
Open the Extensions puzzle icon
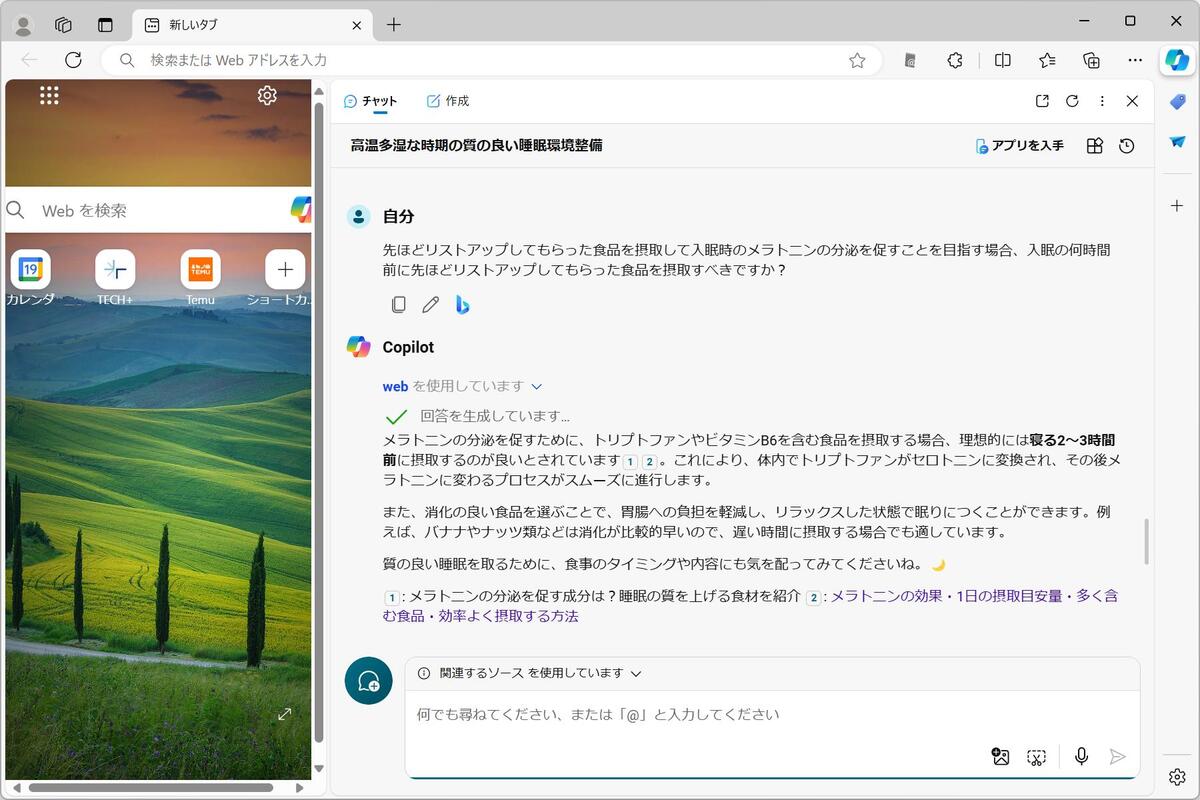tap(955, 60)
